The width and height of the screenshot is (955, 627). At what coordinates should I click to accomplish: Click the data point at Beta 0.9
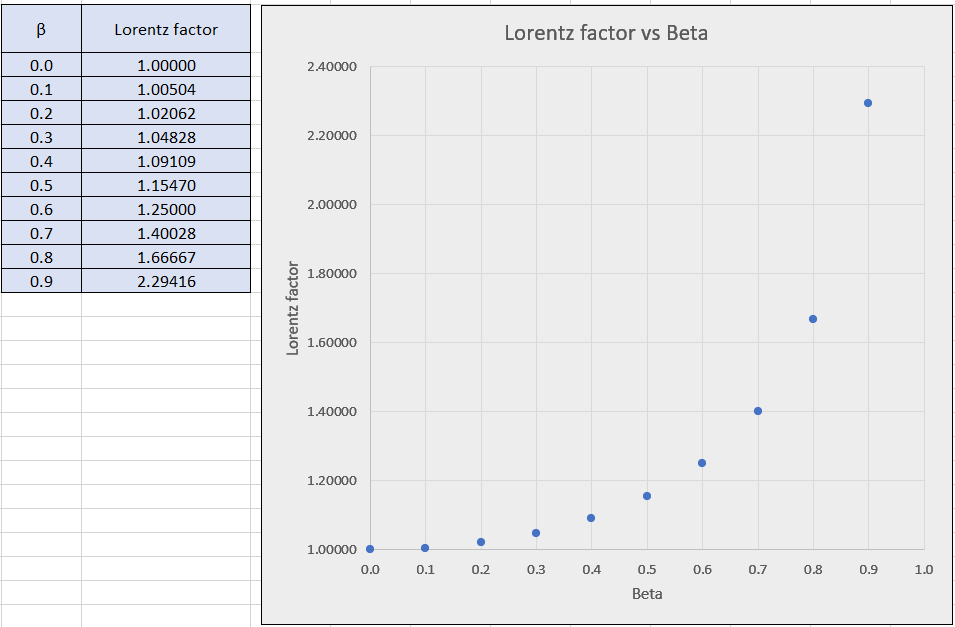[x=868, y=103]
